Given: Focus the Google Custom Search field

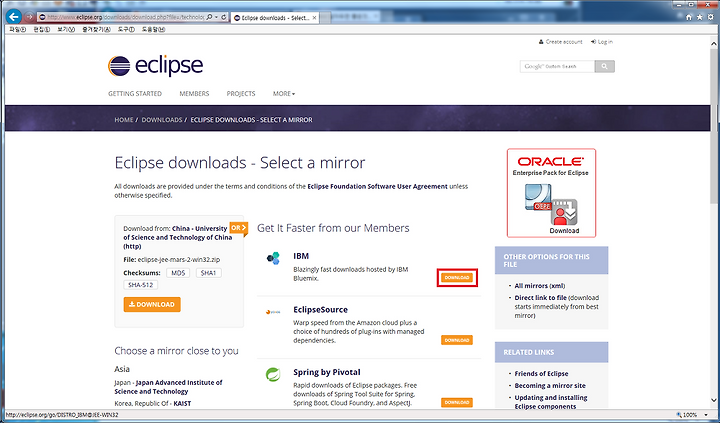Looking at the screenshot, I should [557, 66].
